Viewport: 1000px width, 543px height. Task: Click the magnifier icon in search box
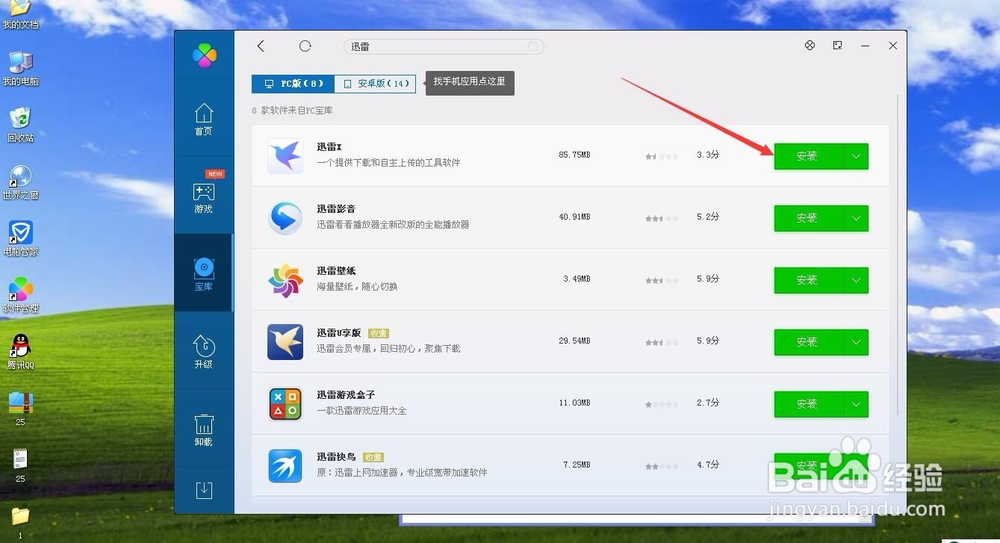(x=533, y=47)
